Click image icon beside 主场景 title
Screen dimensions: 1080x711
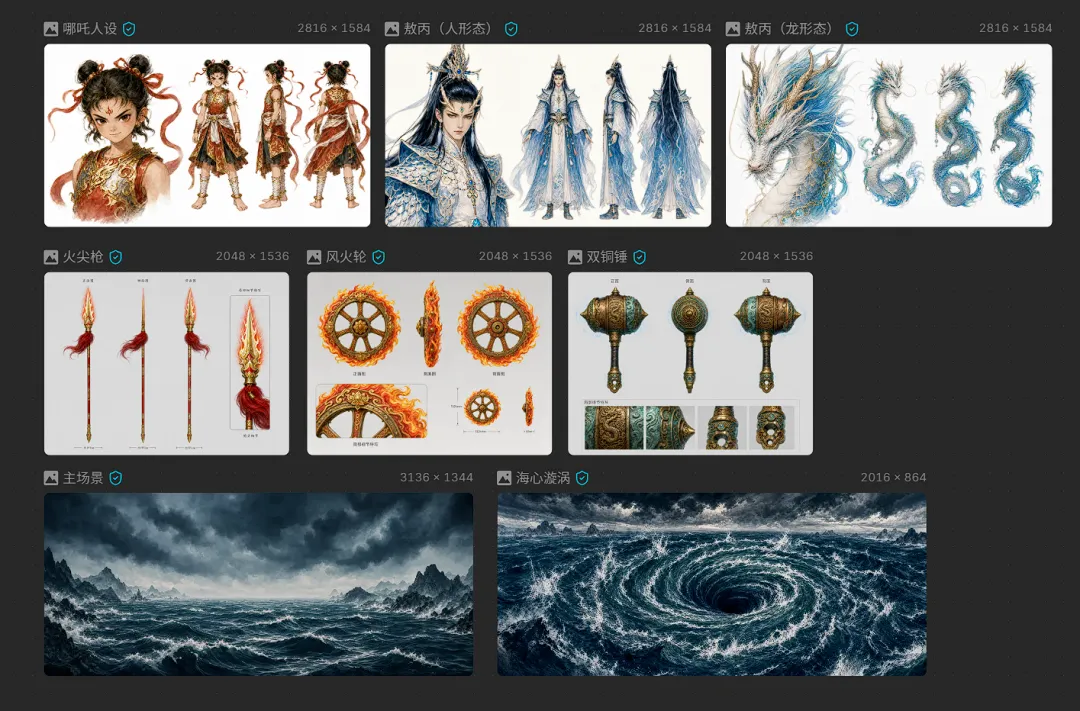[x=51, y=478]
